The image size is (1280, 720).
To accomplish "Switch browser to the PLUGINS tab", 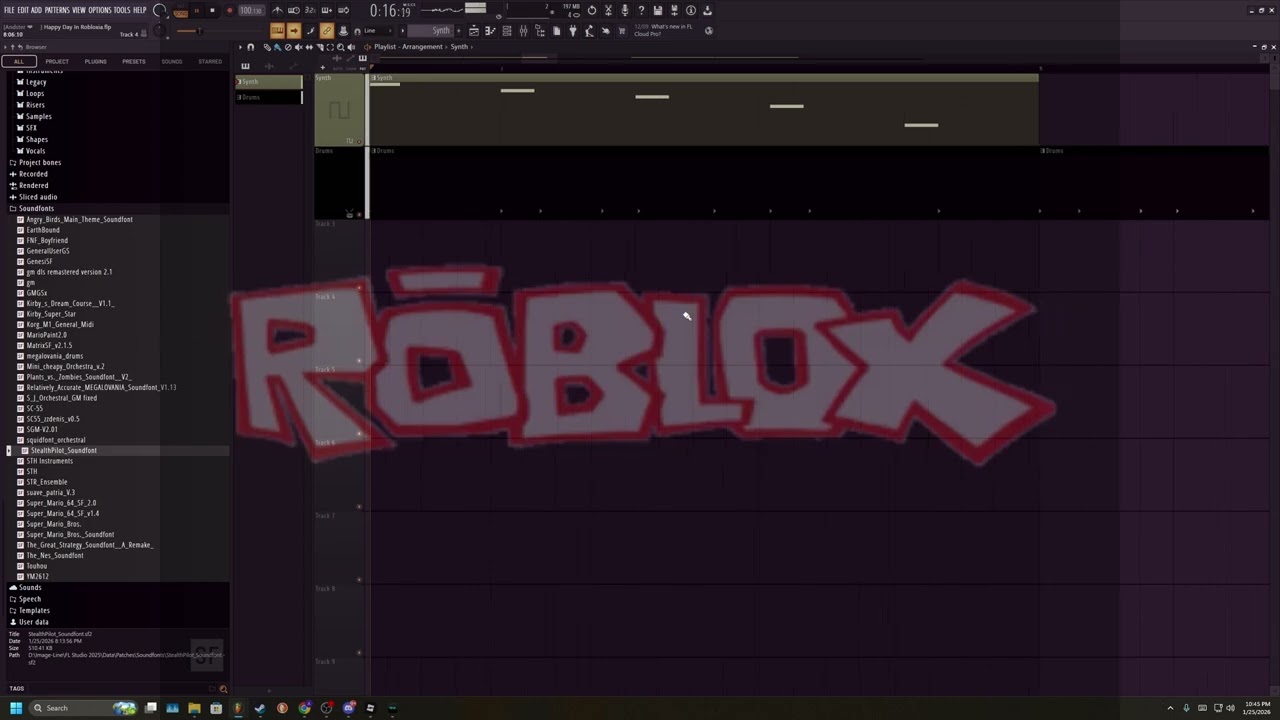I will click(x=95, y=61).
